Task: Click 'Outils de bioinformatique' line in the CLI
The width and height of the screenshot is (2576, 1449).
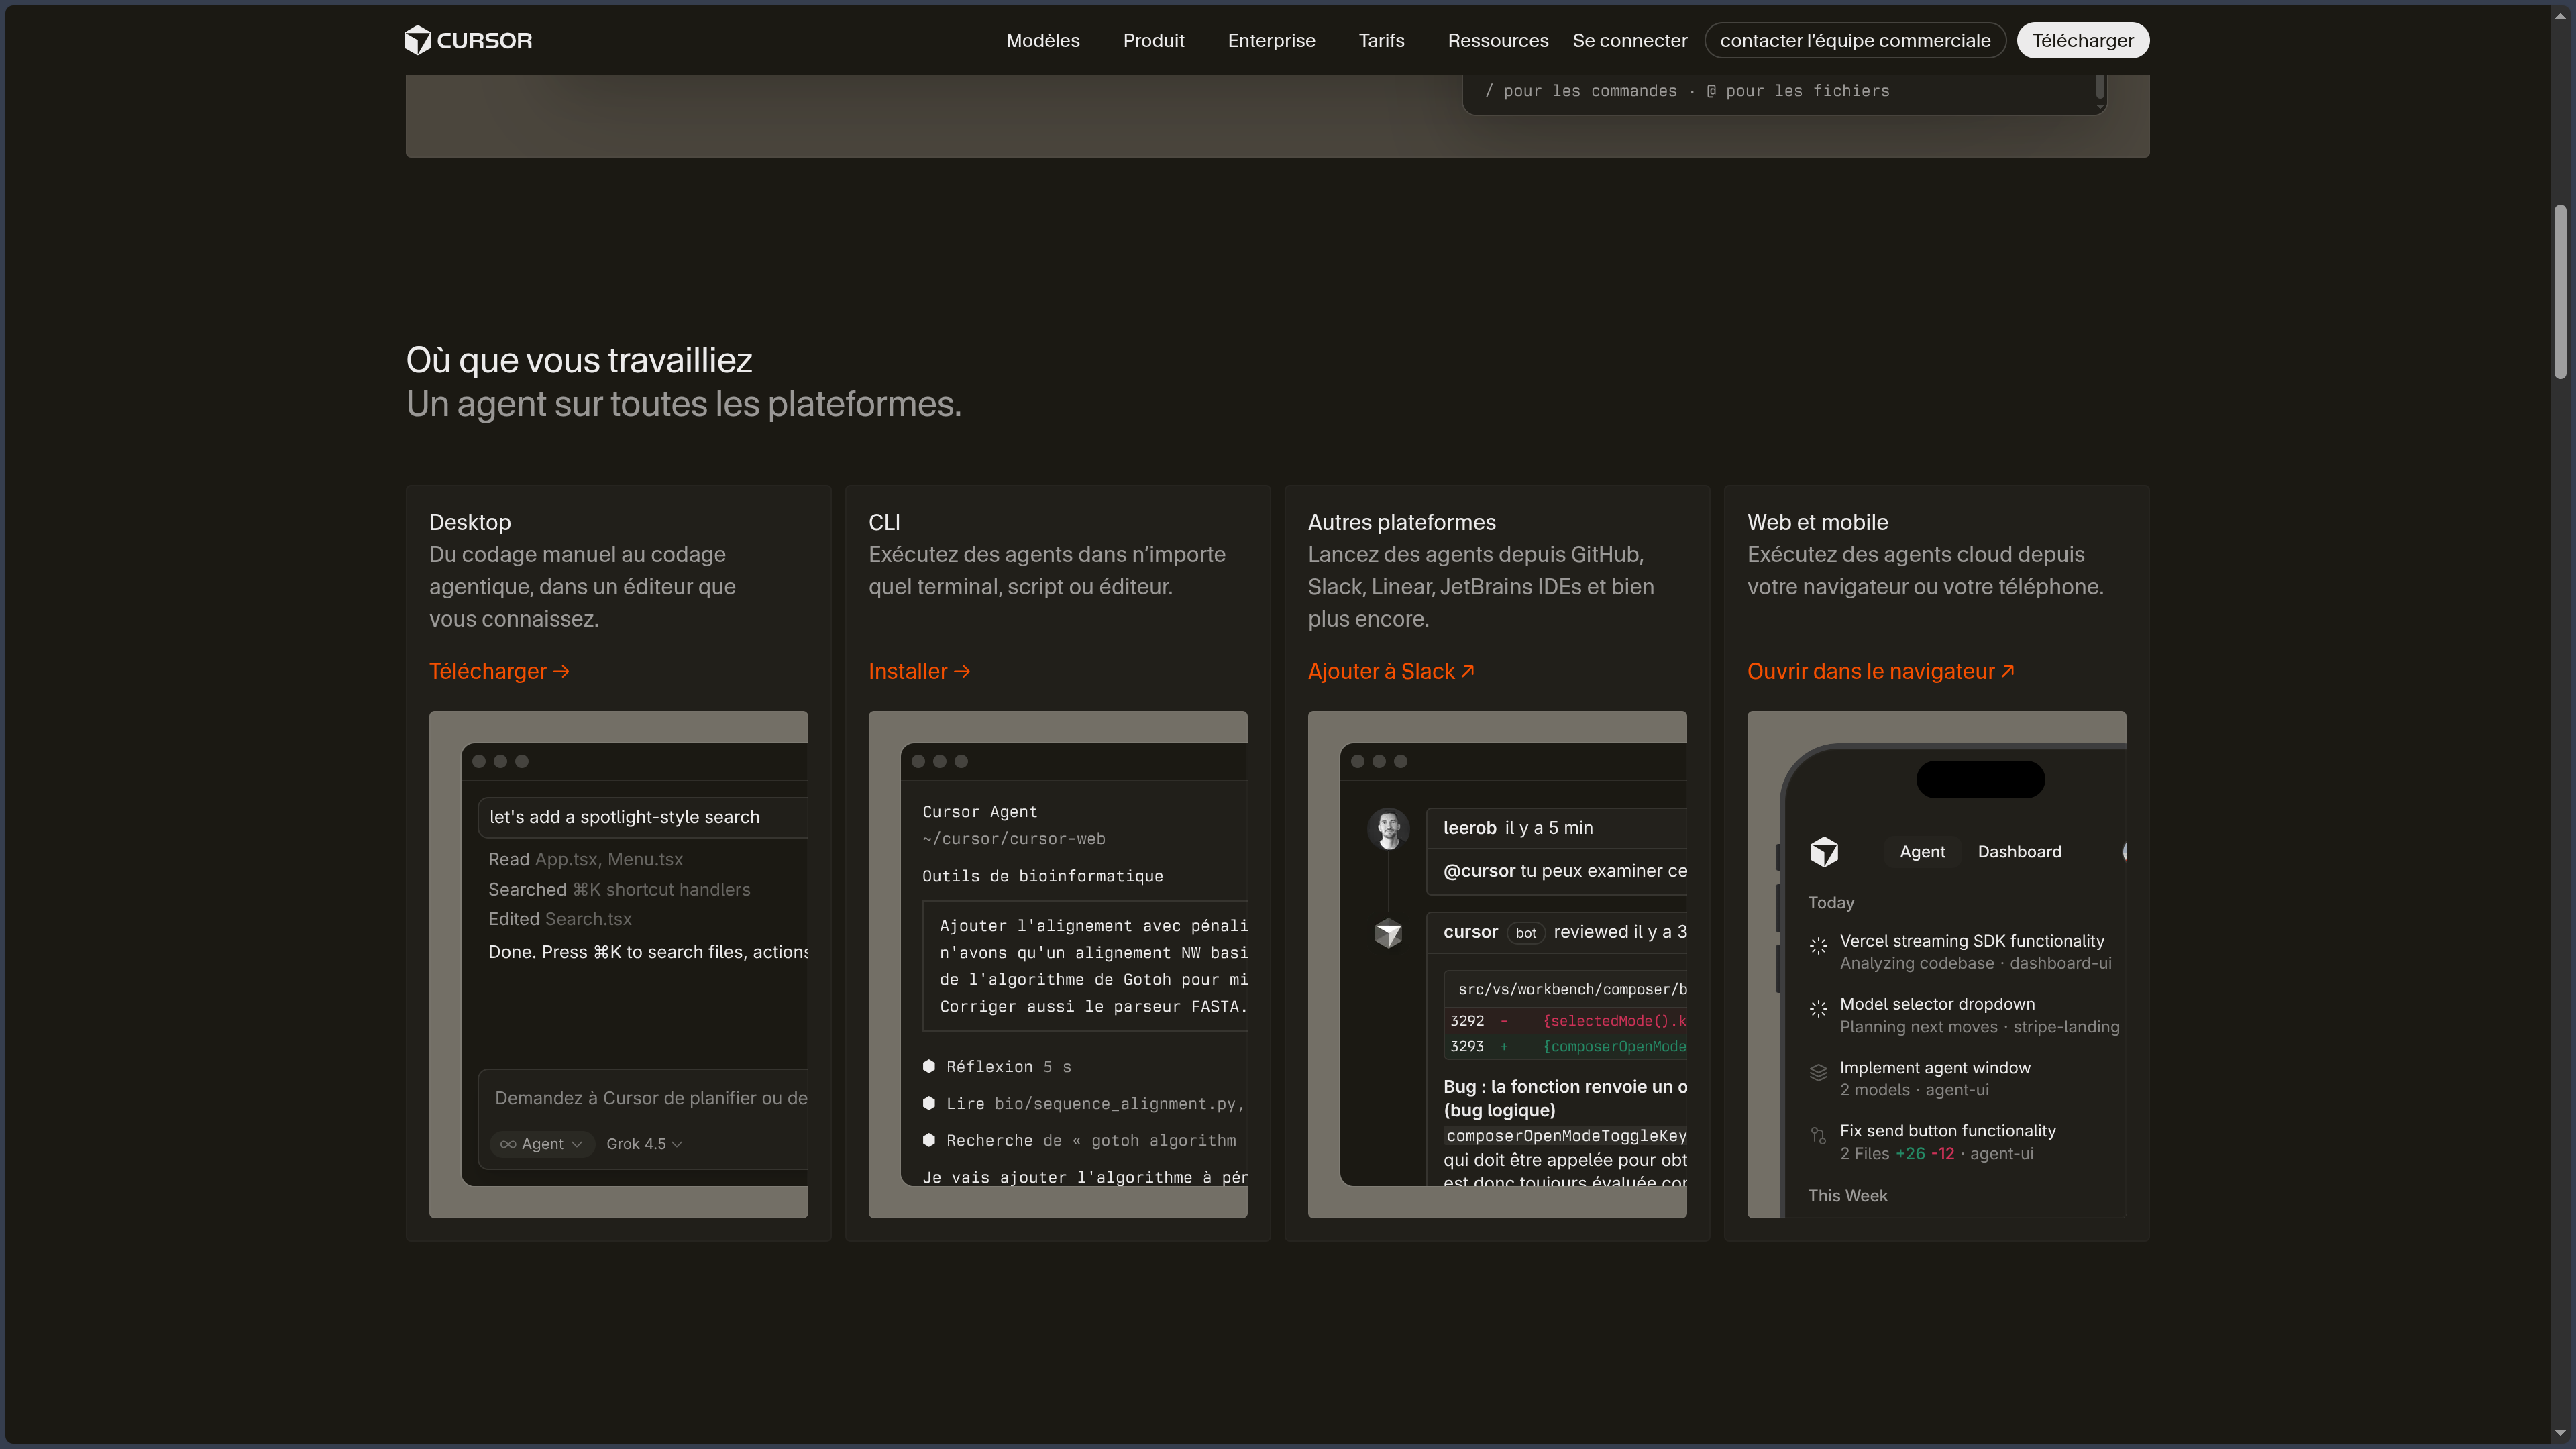Action: (1042, 876)
